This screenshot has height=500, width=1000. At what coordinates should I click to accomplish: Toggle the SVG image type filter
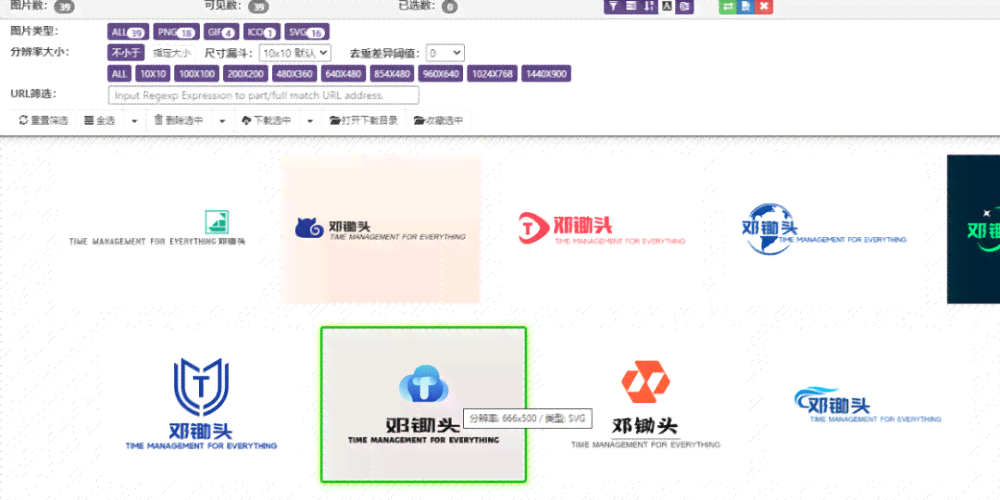(x=305, y=32)
